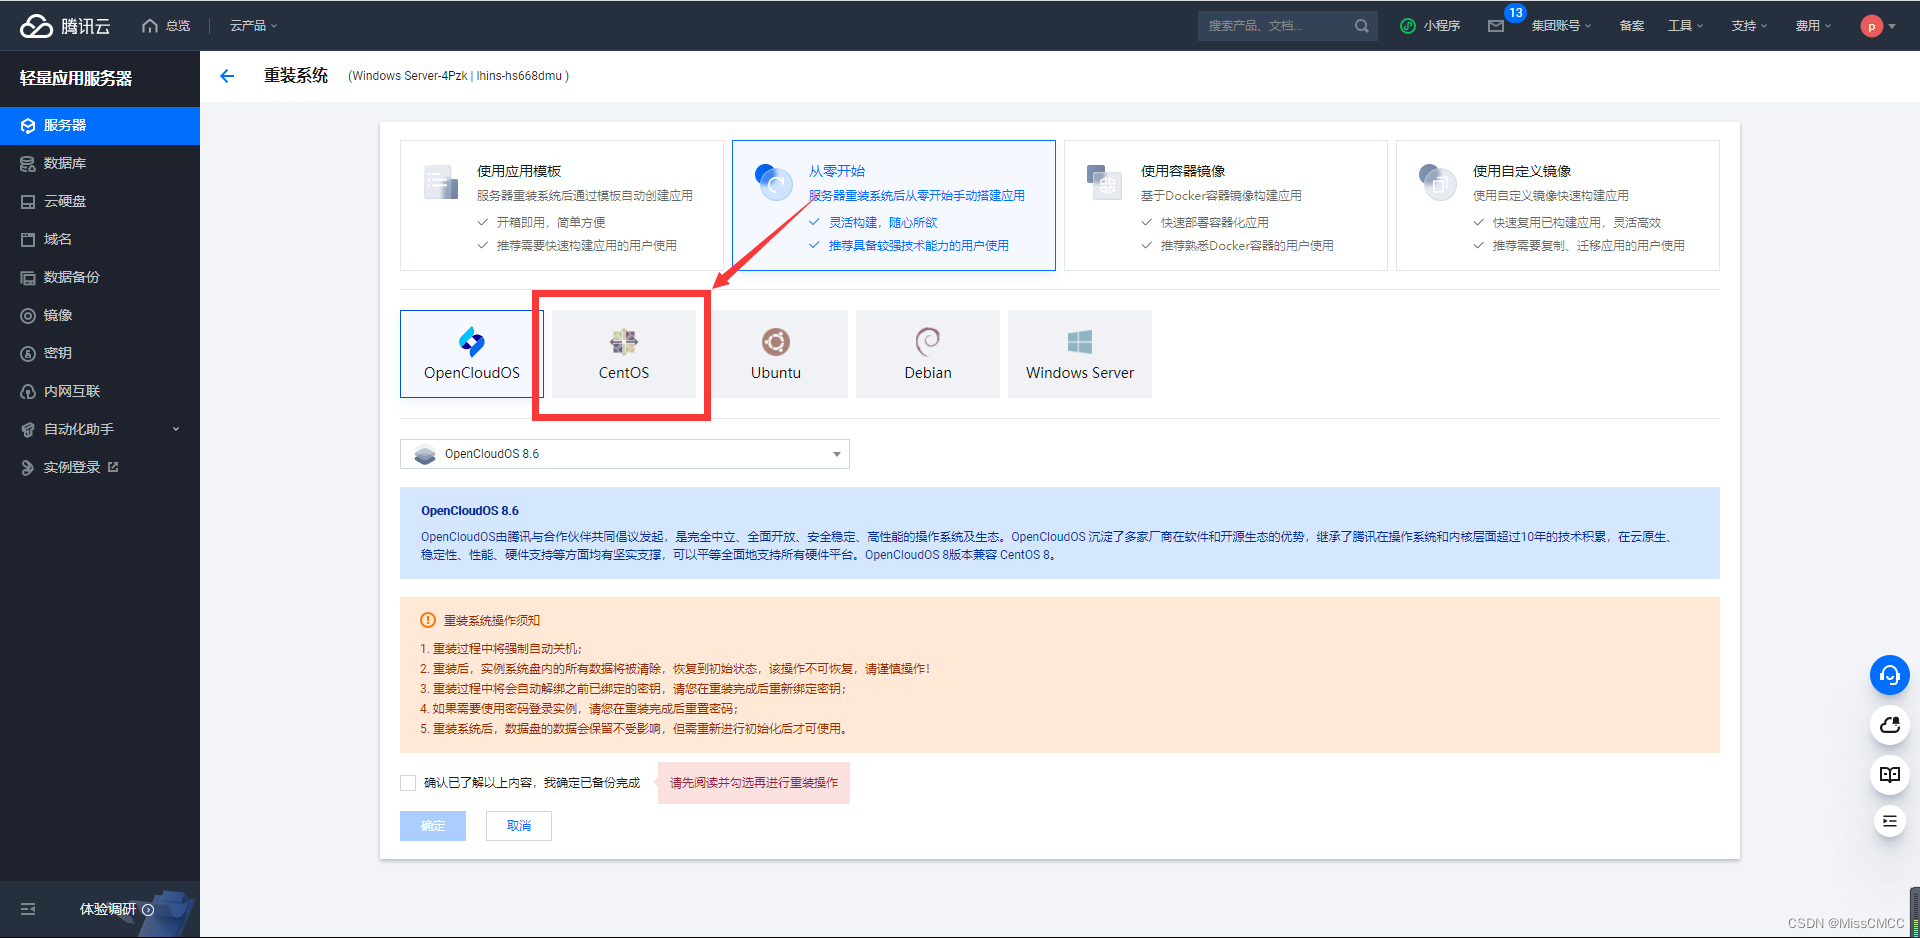Choose the Debian system image
This screenshot has width=1920, height=938.
928,354
